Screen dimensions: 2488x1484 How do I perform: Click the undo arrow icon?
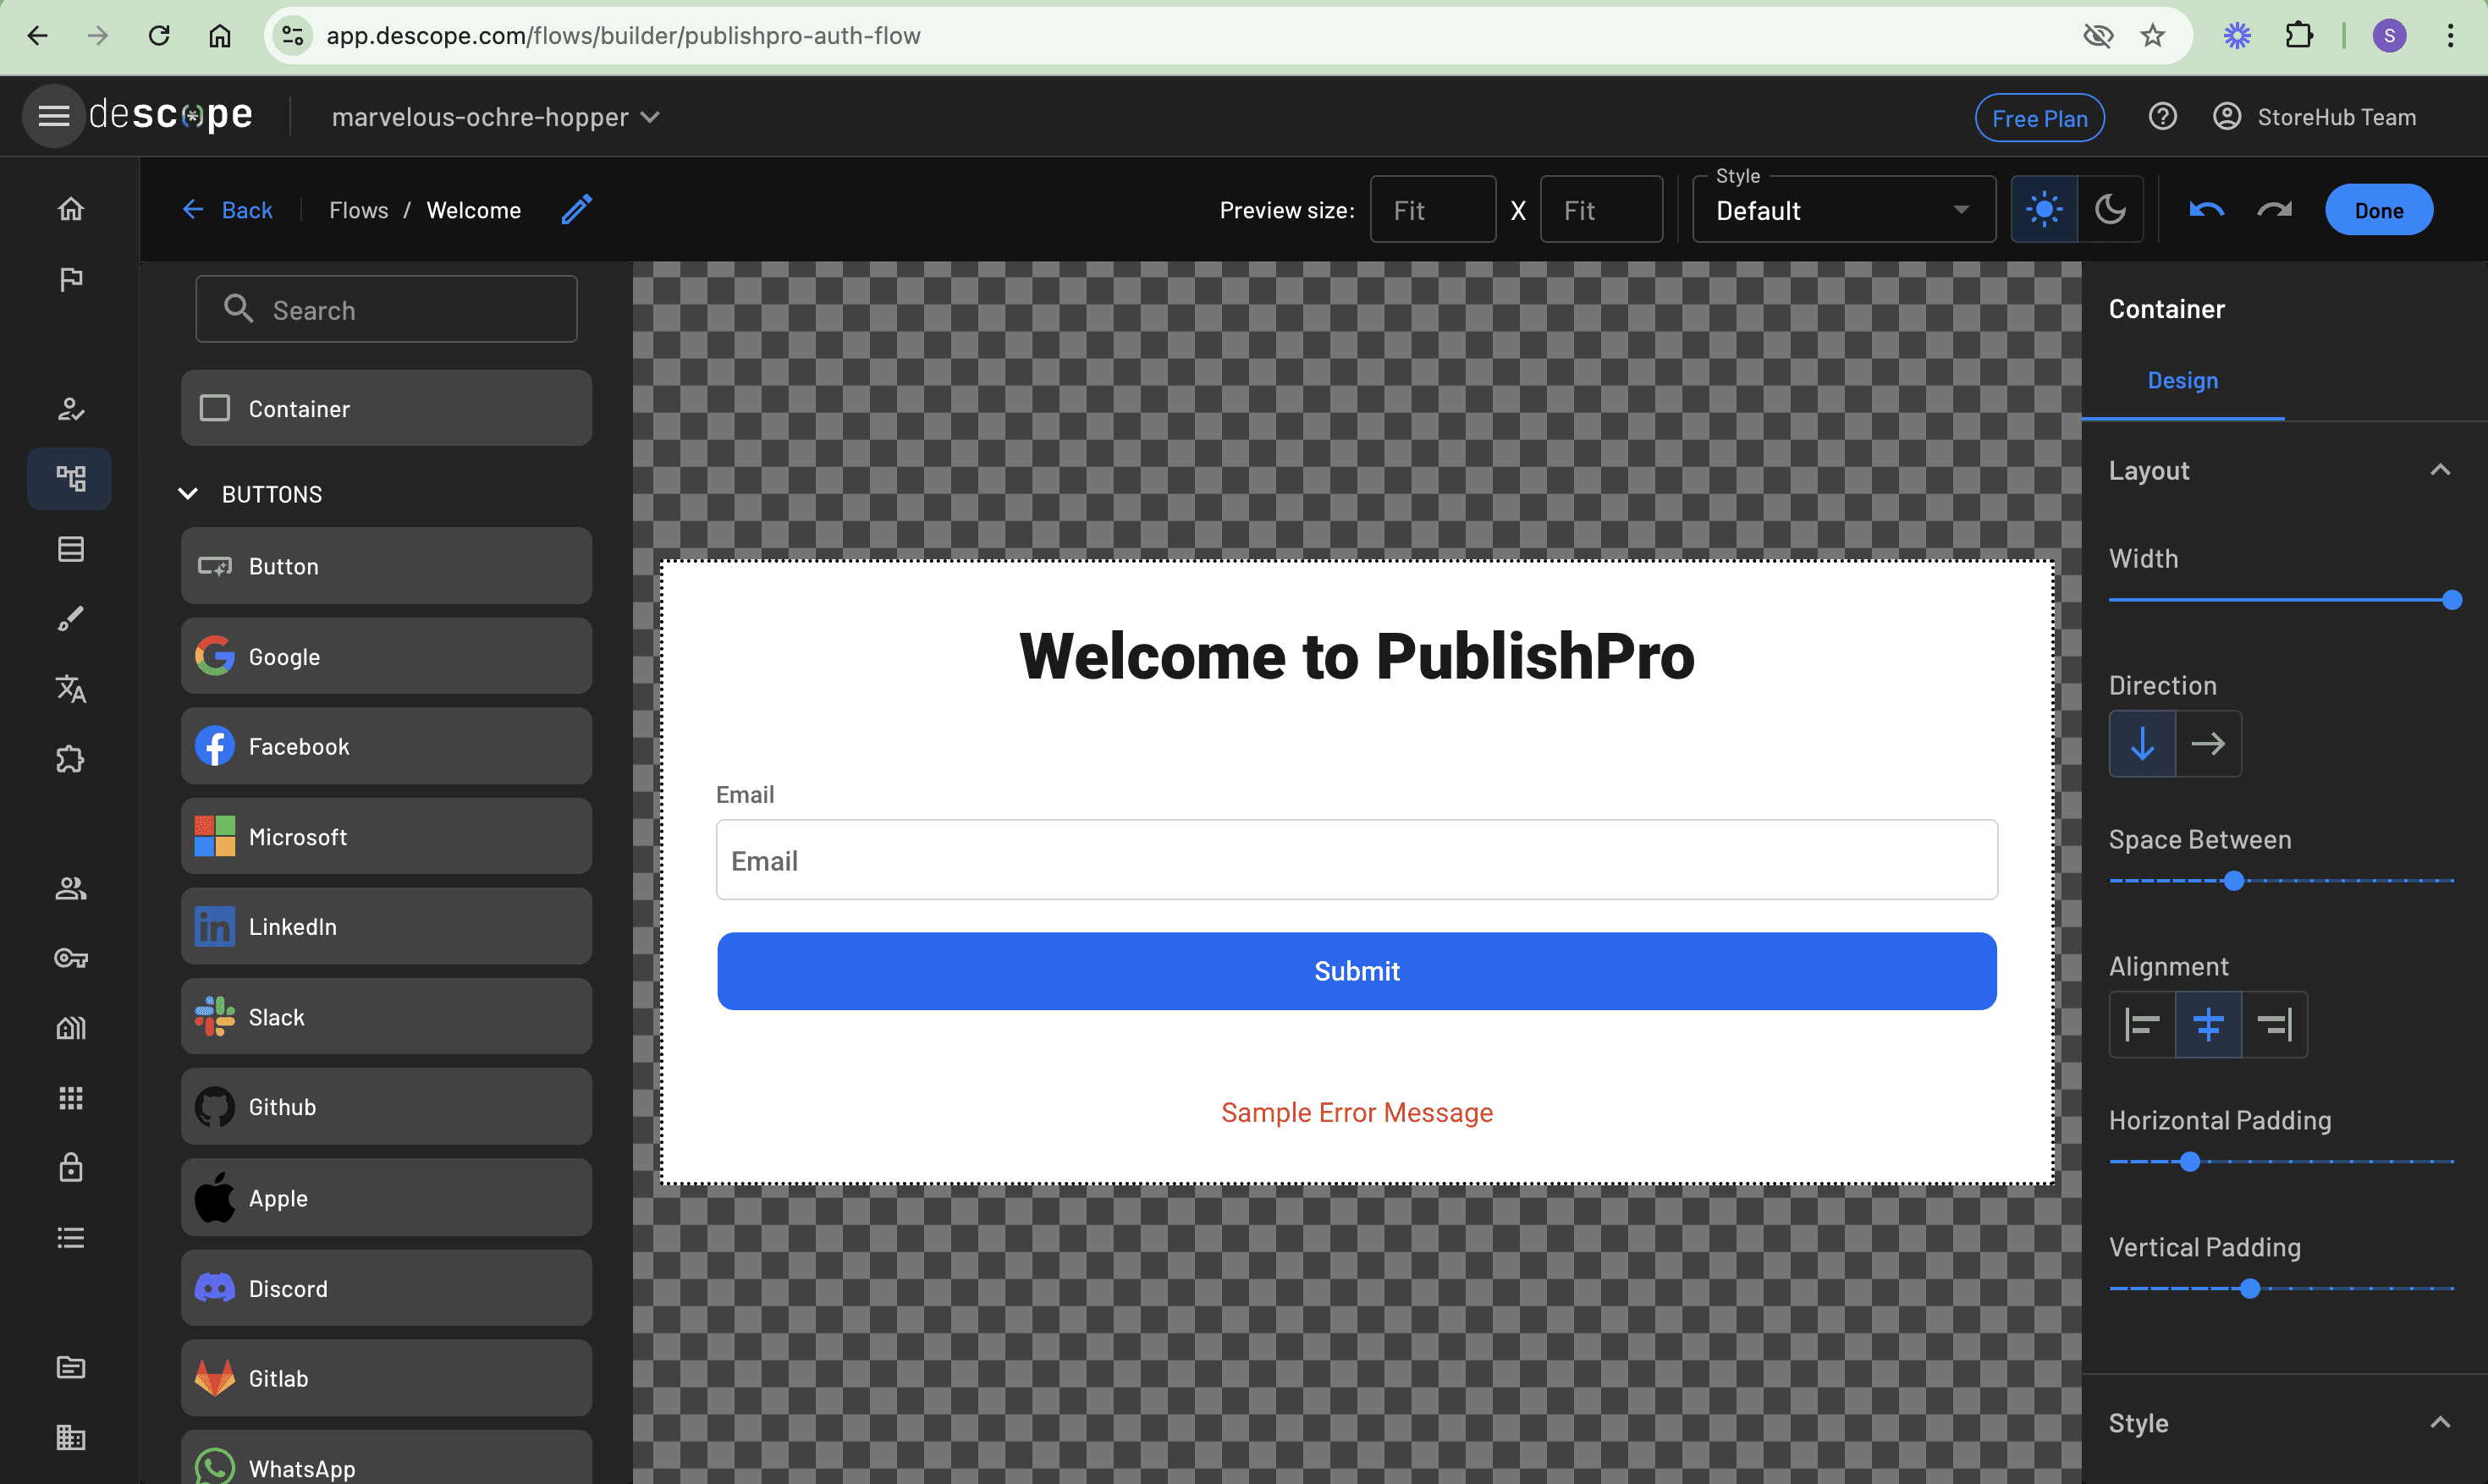(x=2206, y=210)
